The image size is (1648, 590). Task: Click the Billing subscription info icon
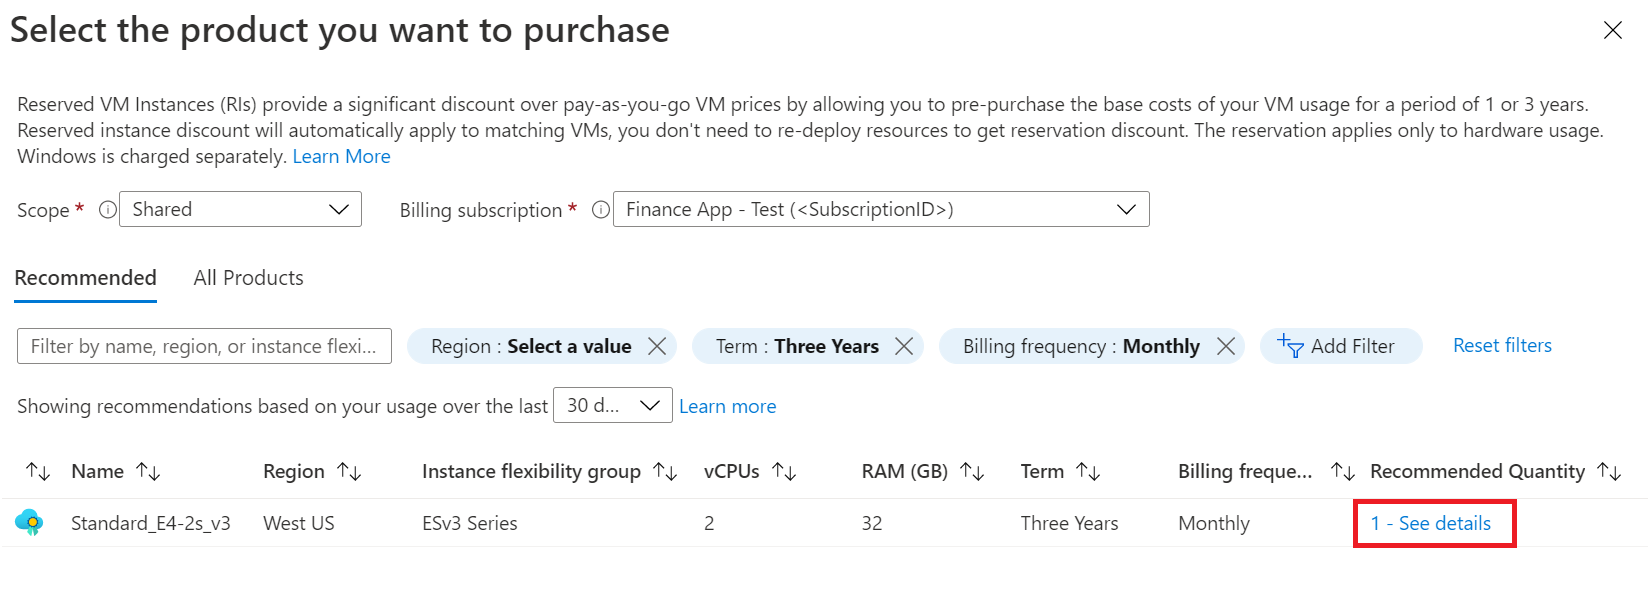[x=600, y=210]
